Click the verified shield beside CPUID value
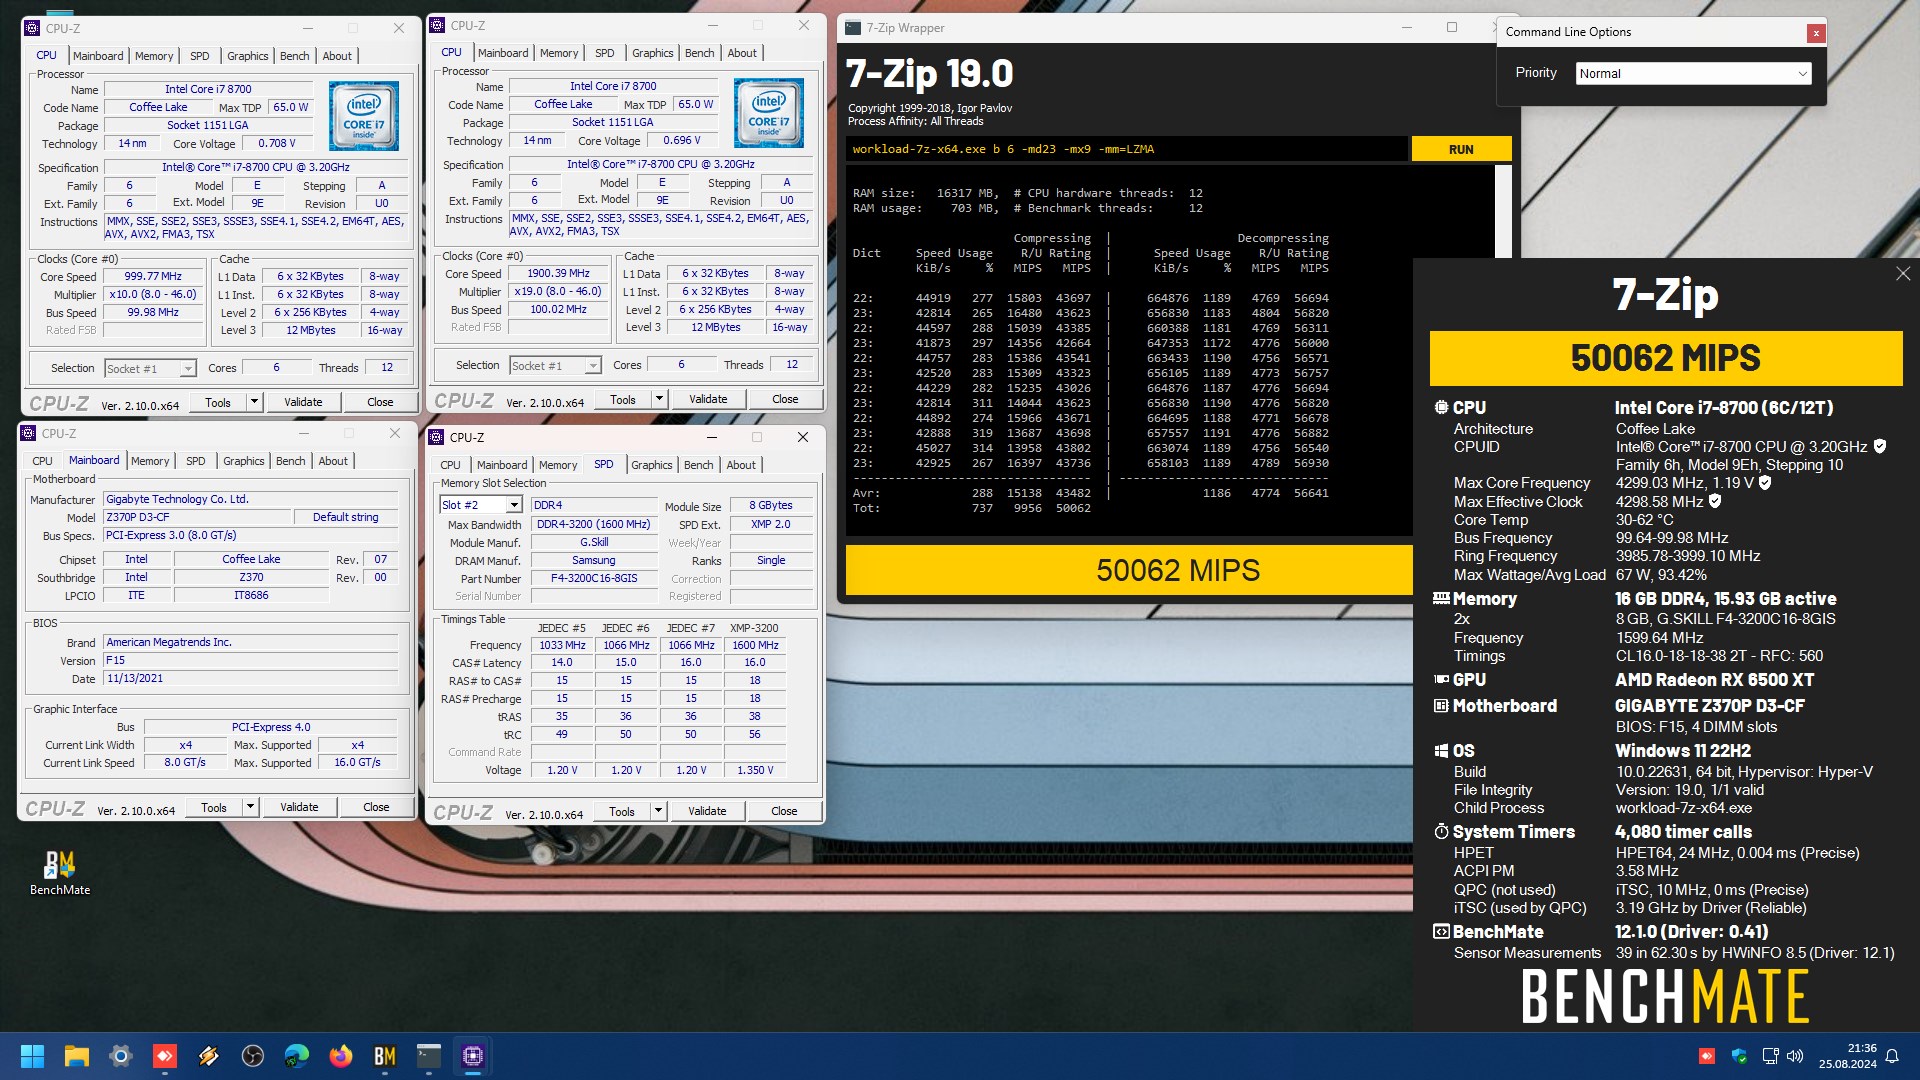Screen dimensions: 1920x1080 1880,447
